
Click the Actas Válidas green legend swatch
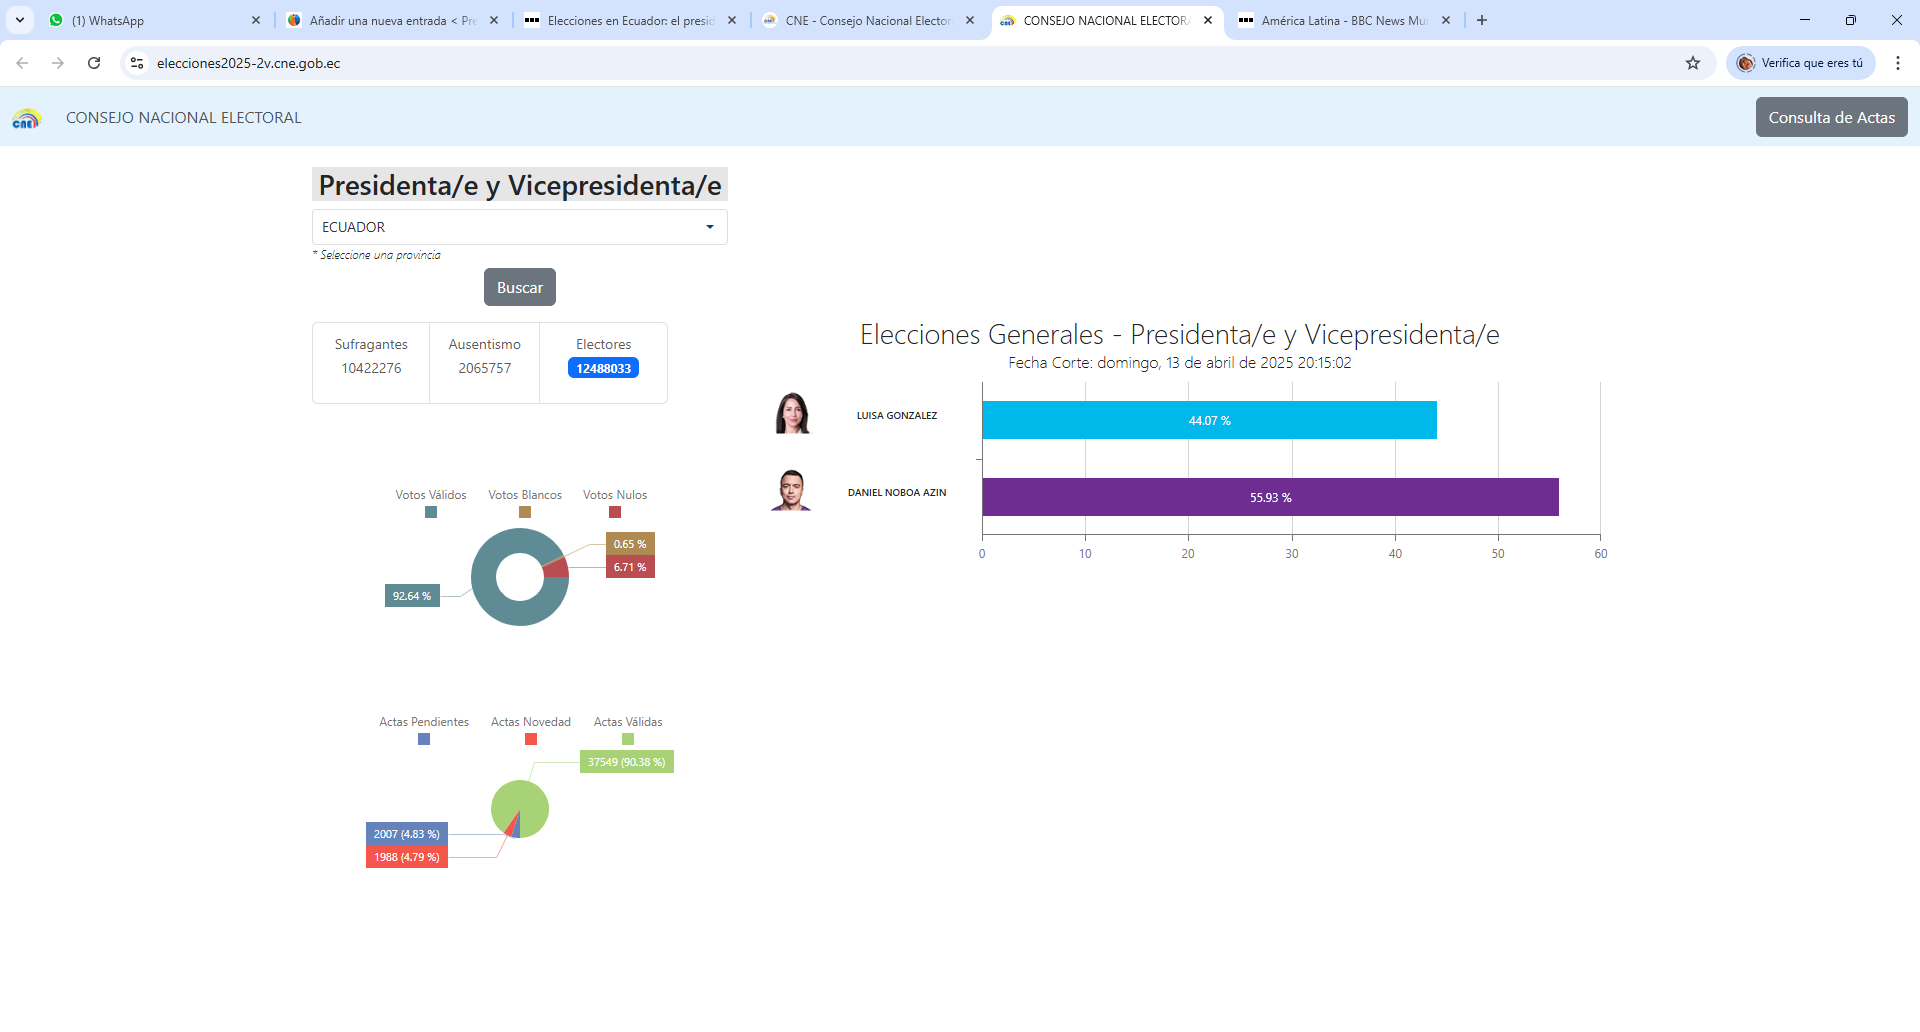(628, 739)
